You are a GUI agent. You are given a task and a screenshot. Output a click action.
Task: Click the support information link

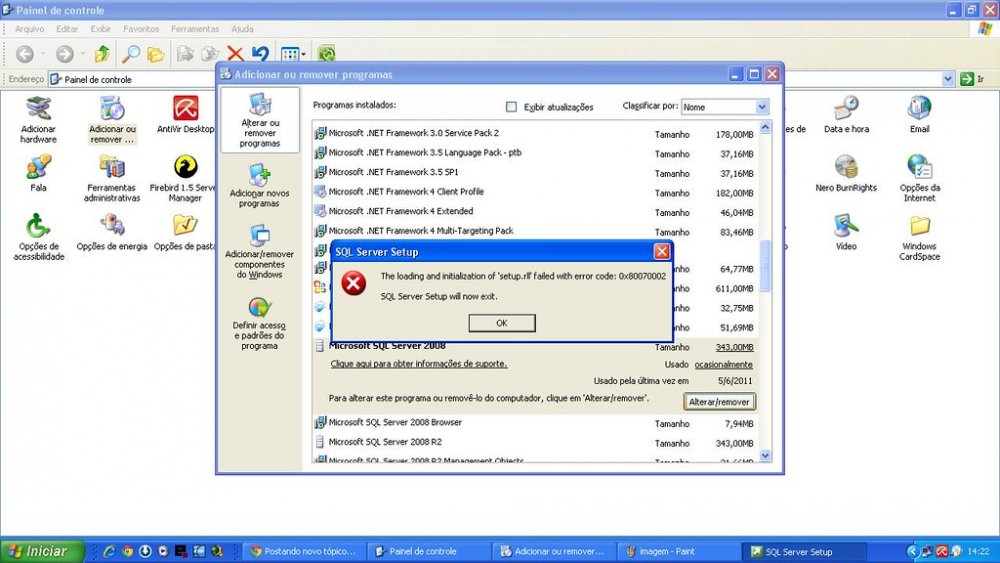[418, 364]
